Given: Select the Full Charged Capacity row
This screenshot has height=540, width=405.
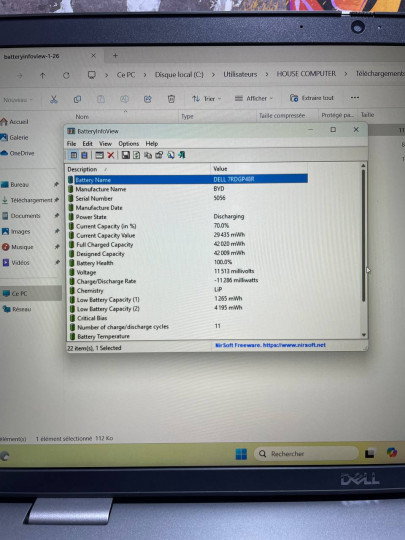Looking at the screenshot, I should [x=187, y=244].
